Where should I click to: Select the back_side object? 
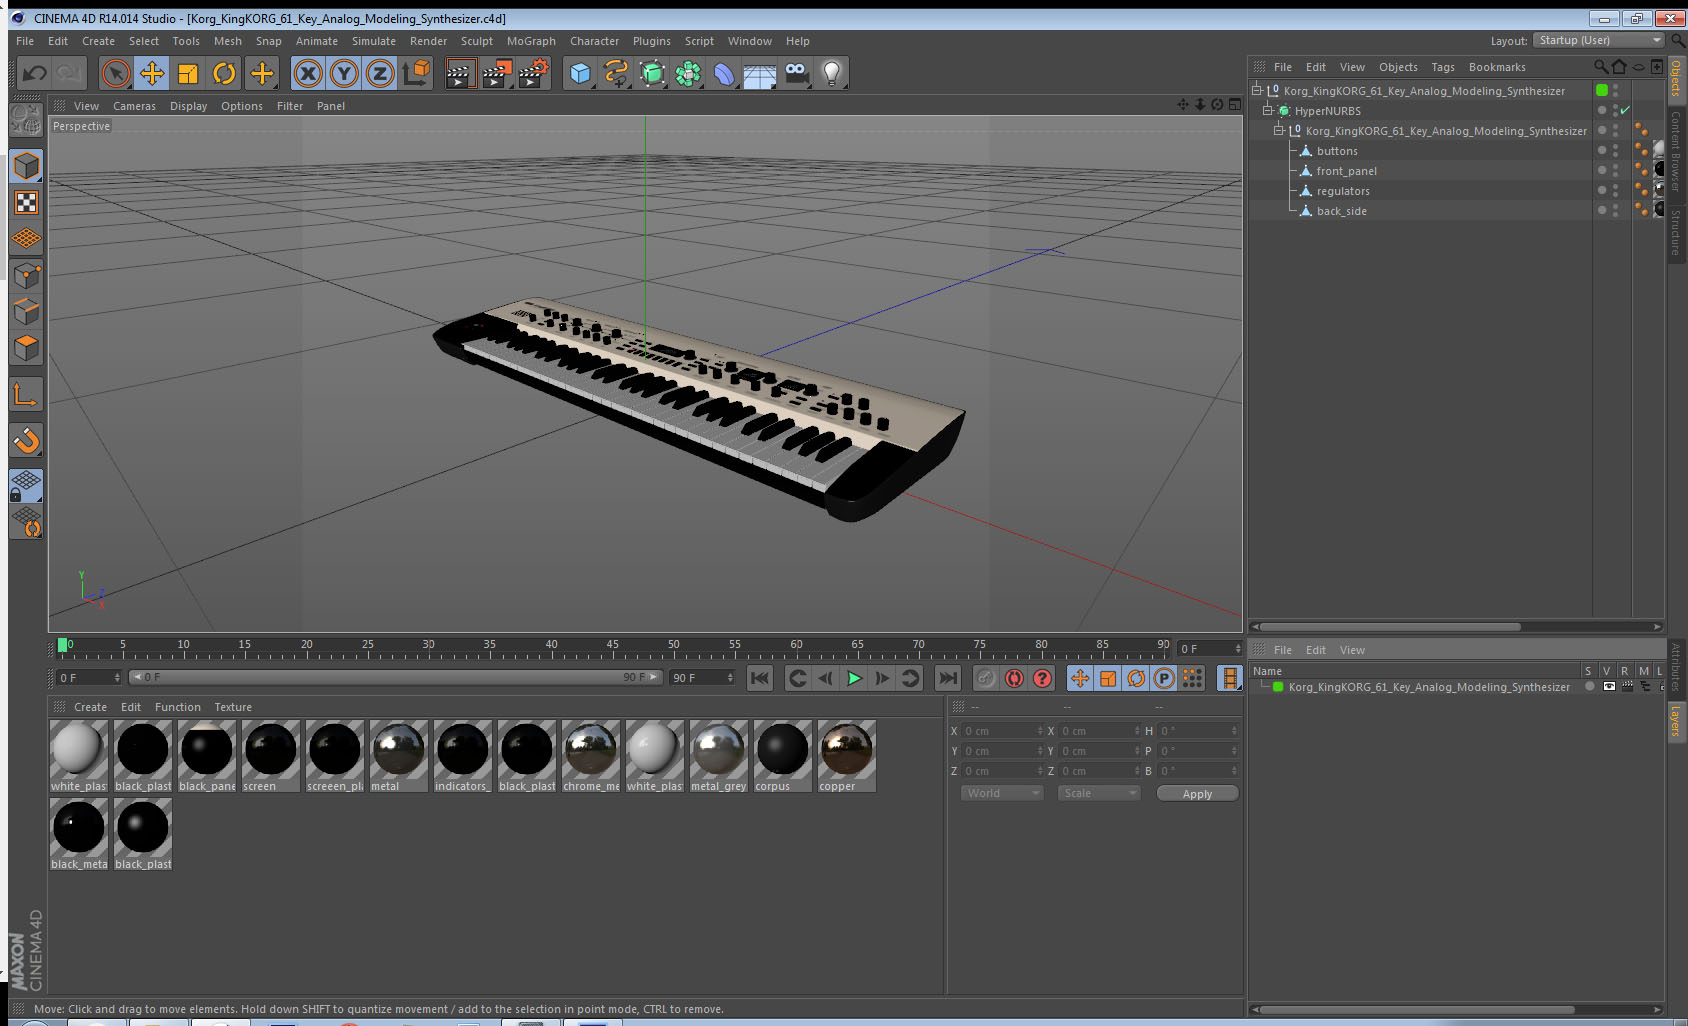(x=1341, y=211)
